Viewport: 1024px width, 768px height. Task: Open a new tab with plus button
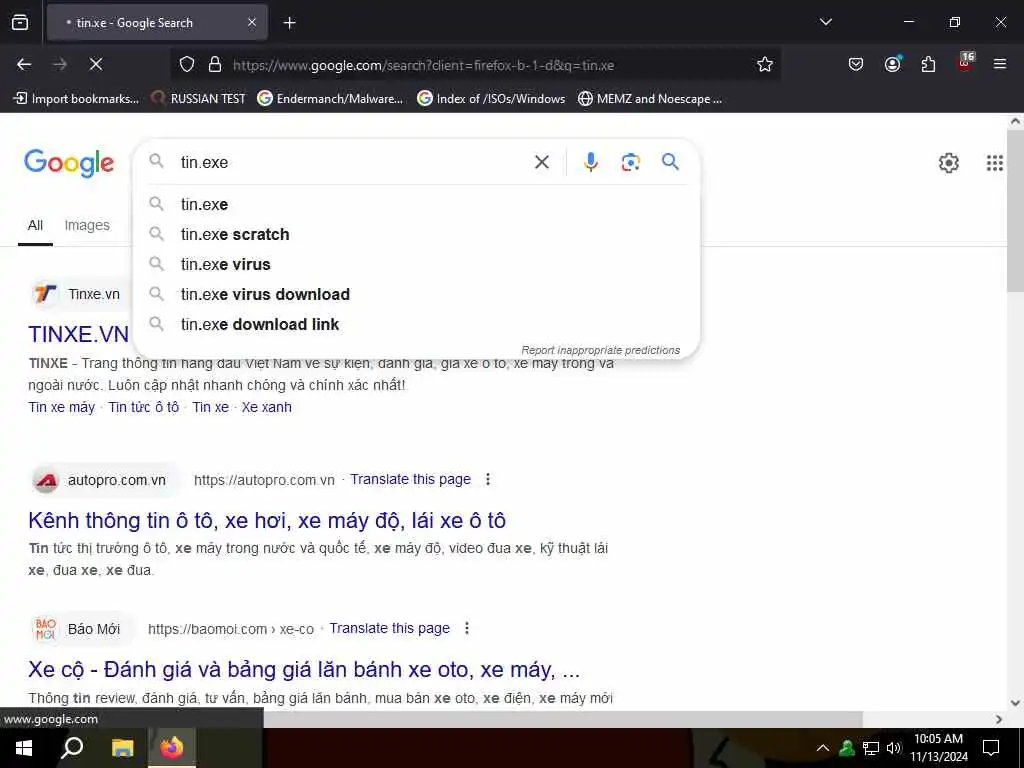point(289,23)
